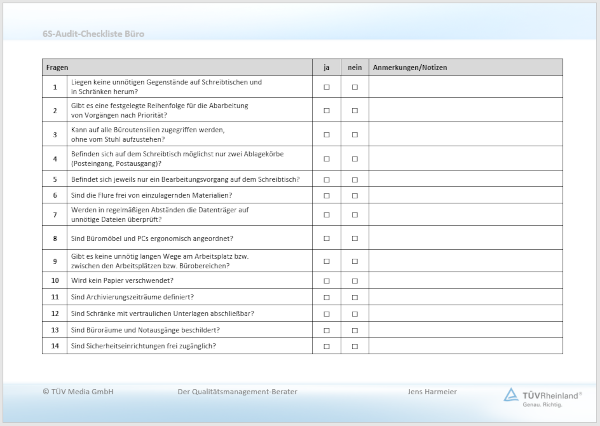Tick 'ja' for question 3 about Büroutensilien
This screenshot has width=600, height=426.
[326, 134]
